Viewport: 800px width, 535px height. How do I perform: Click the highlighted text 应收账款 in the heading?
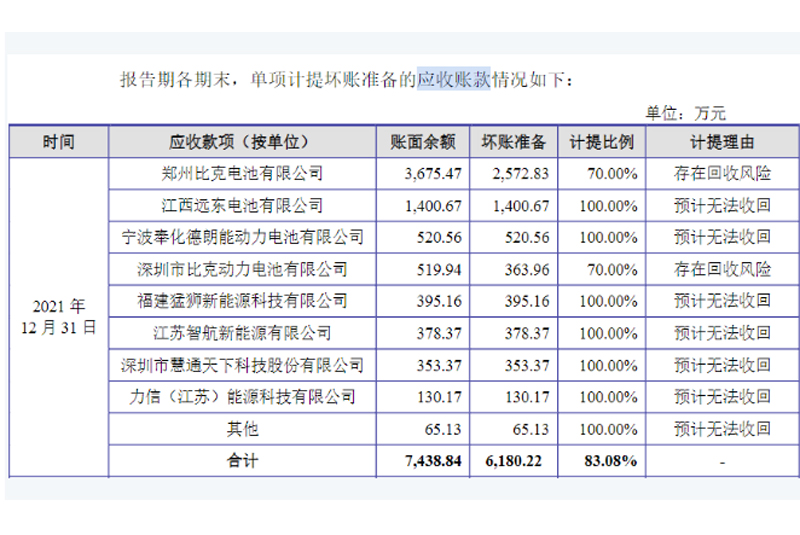tap(452, 80)
